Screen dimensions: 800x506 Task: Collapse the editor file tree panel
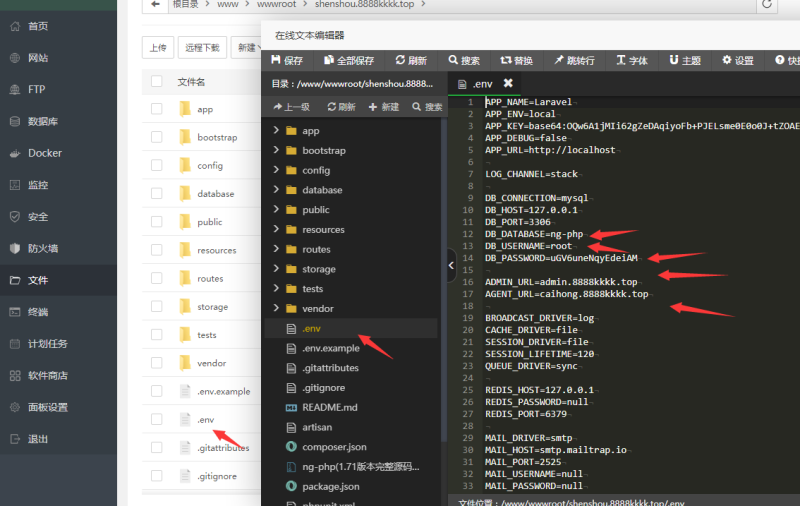(451, 265)
